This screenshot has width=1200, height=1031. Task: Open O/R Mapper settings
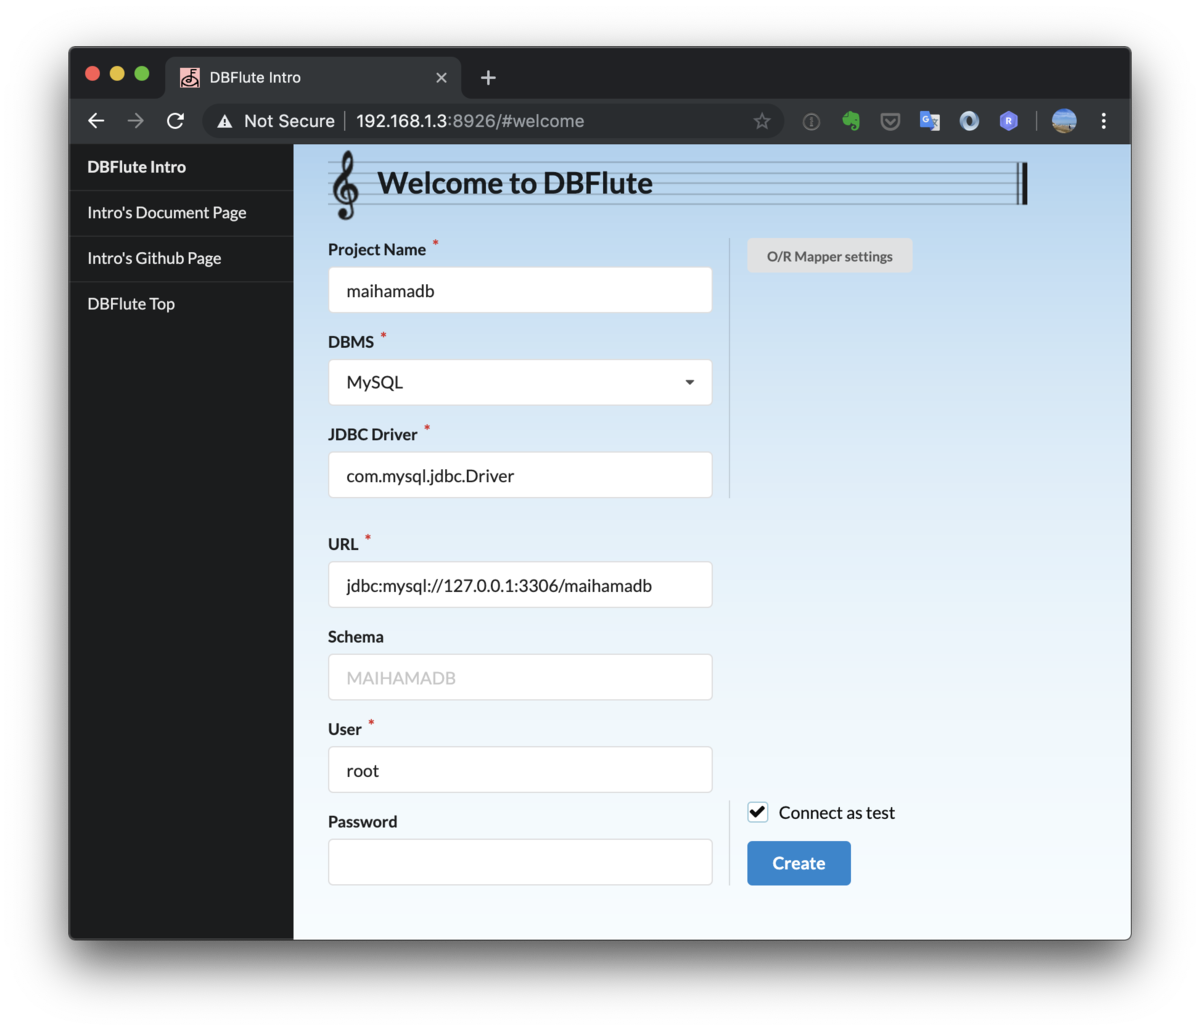[830, 256]
